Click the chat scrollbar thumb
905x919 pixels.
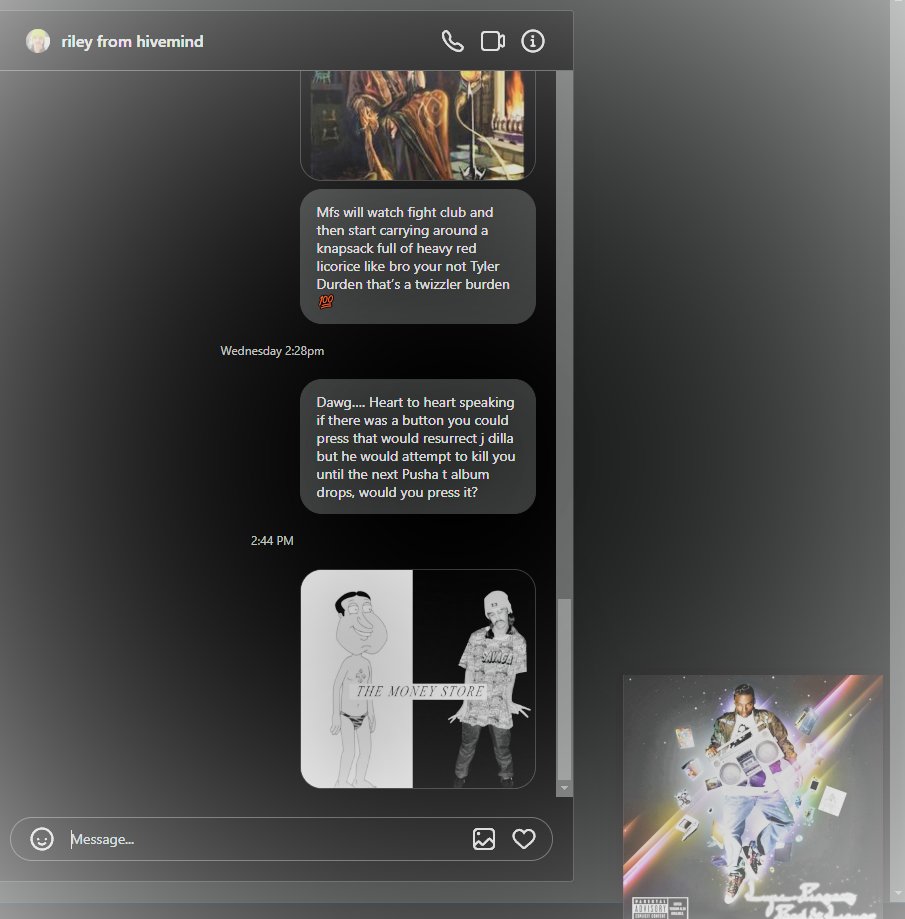pos(564,689)
